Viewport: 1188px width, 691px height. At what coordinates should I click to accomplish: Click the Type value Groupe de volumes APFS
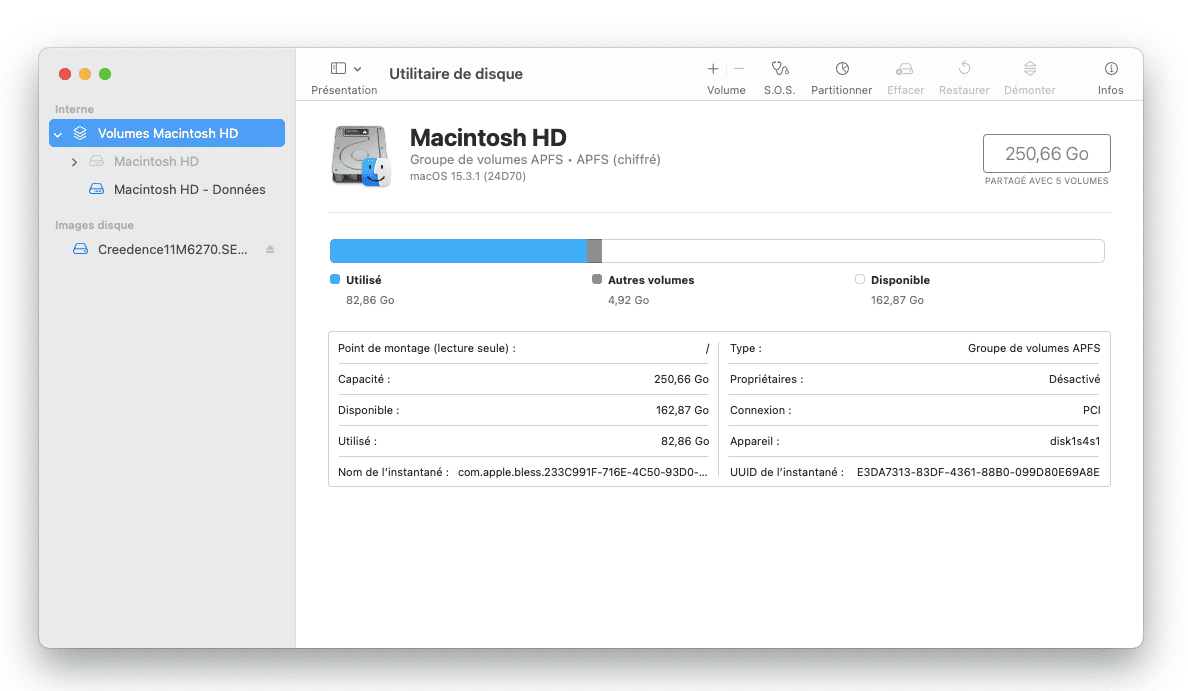[1033, 349]
